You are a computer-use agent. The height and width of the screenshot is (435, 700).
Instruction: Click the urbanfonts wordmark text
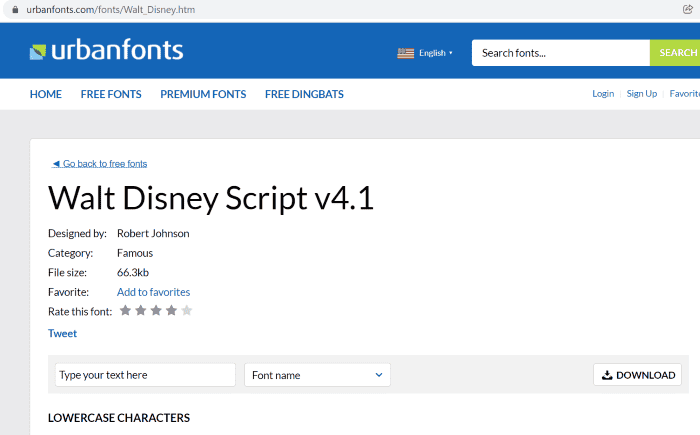pos(117,50)
